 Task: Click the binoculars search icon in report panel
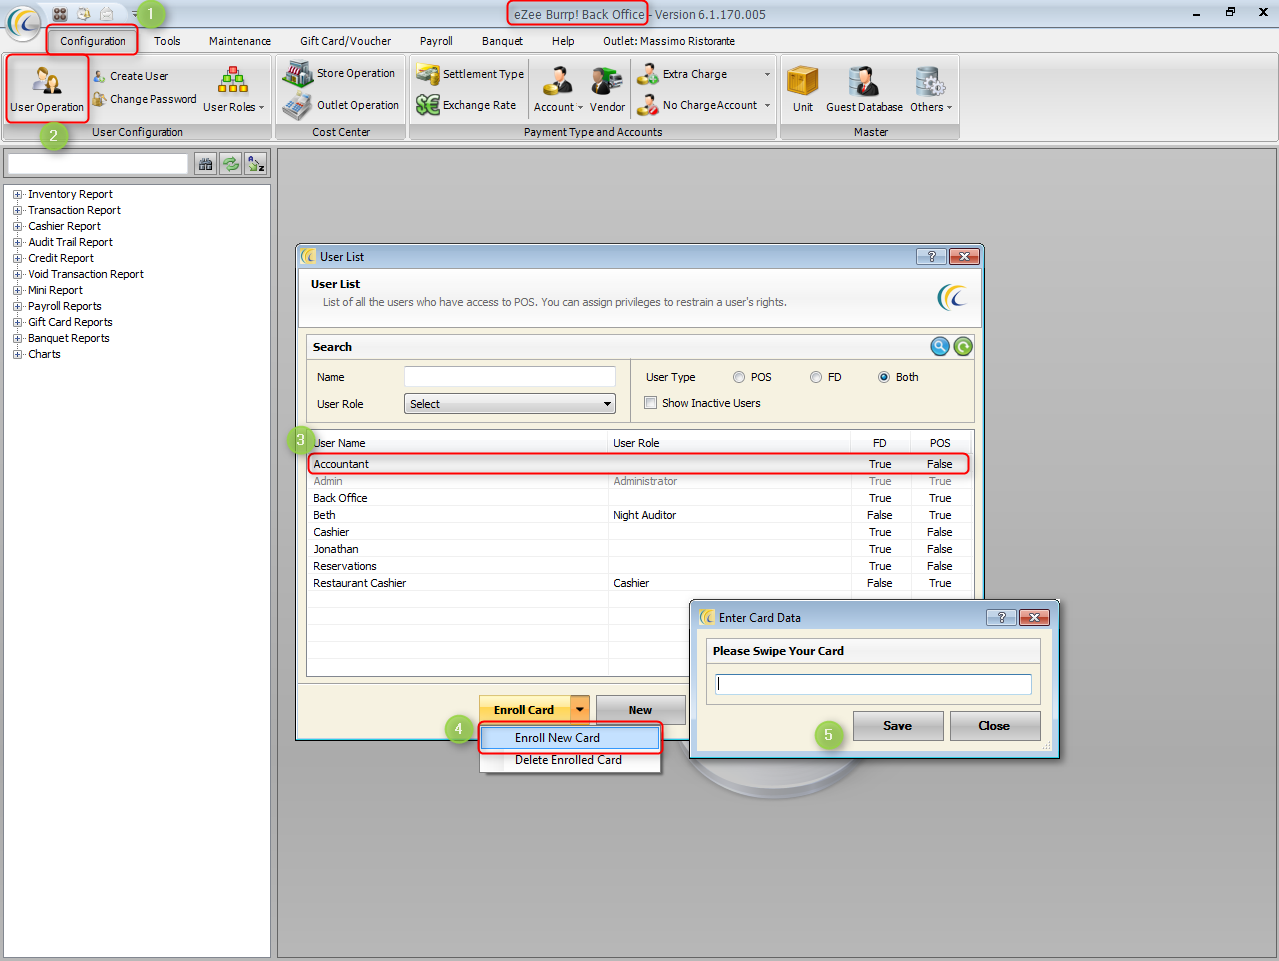click(x=205, y=164)
